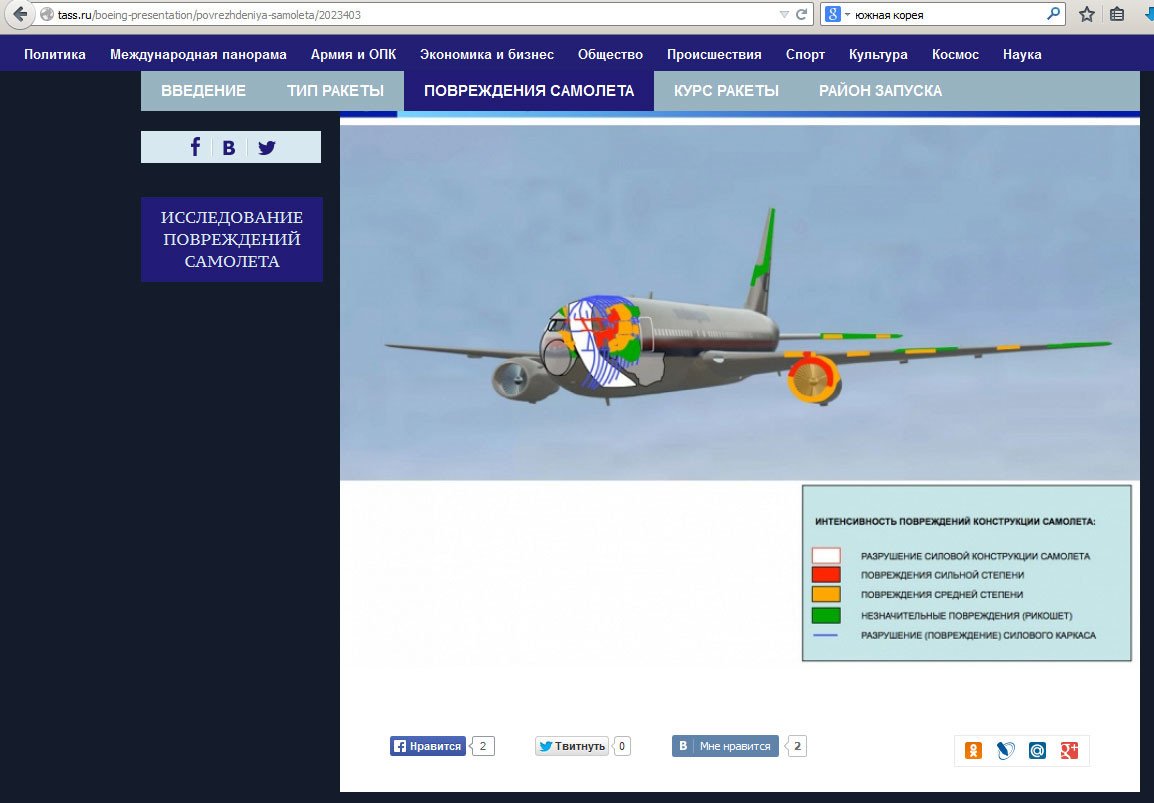Open the Космос section in the menu
Image resolution: width=1154 pixels, height=803 pixels.
pyautogui.click(x=955, y=55)
